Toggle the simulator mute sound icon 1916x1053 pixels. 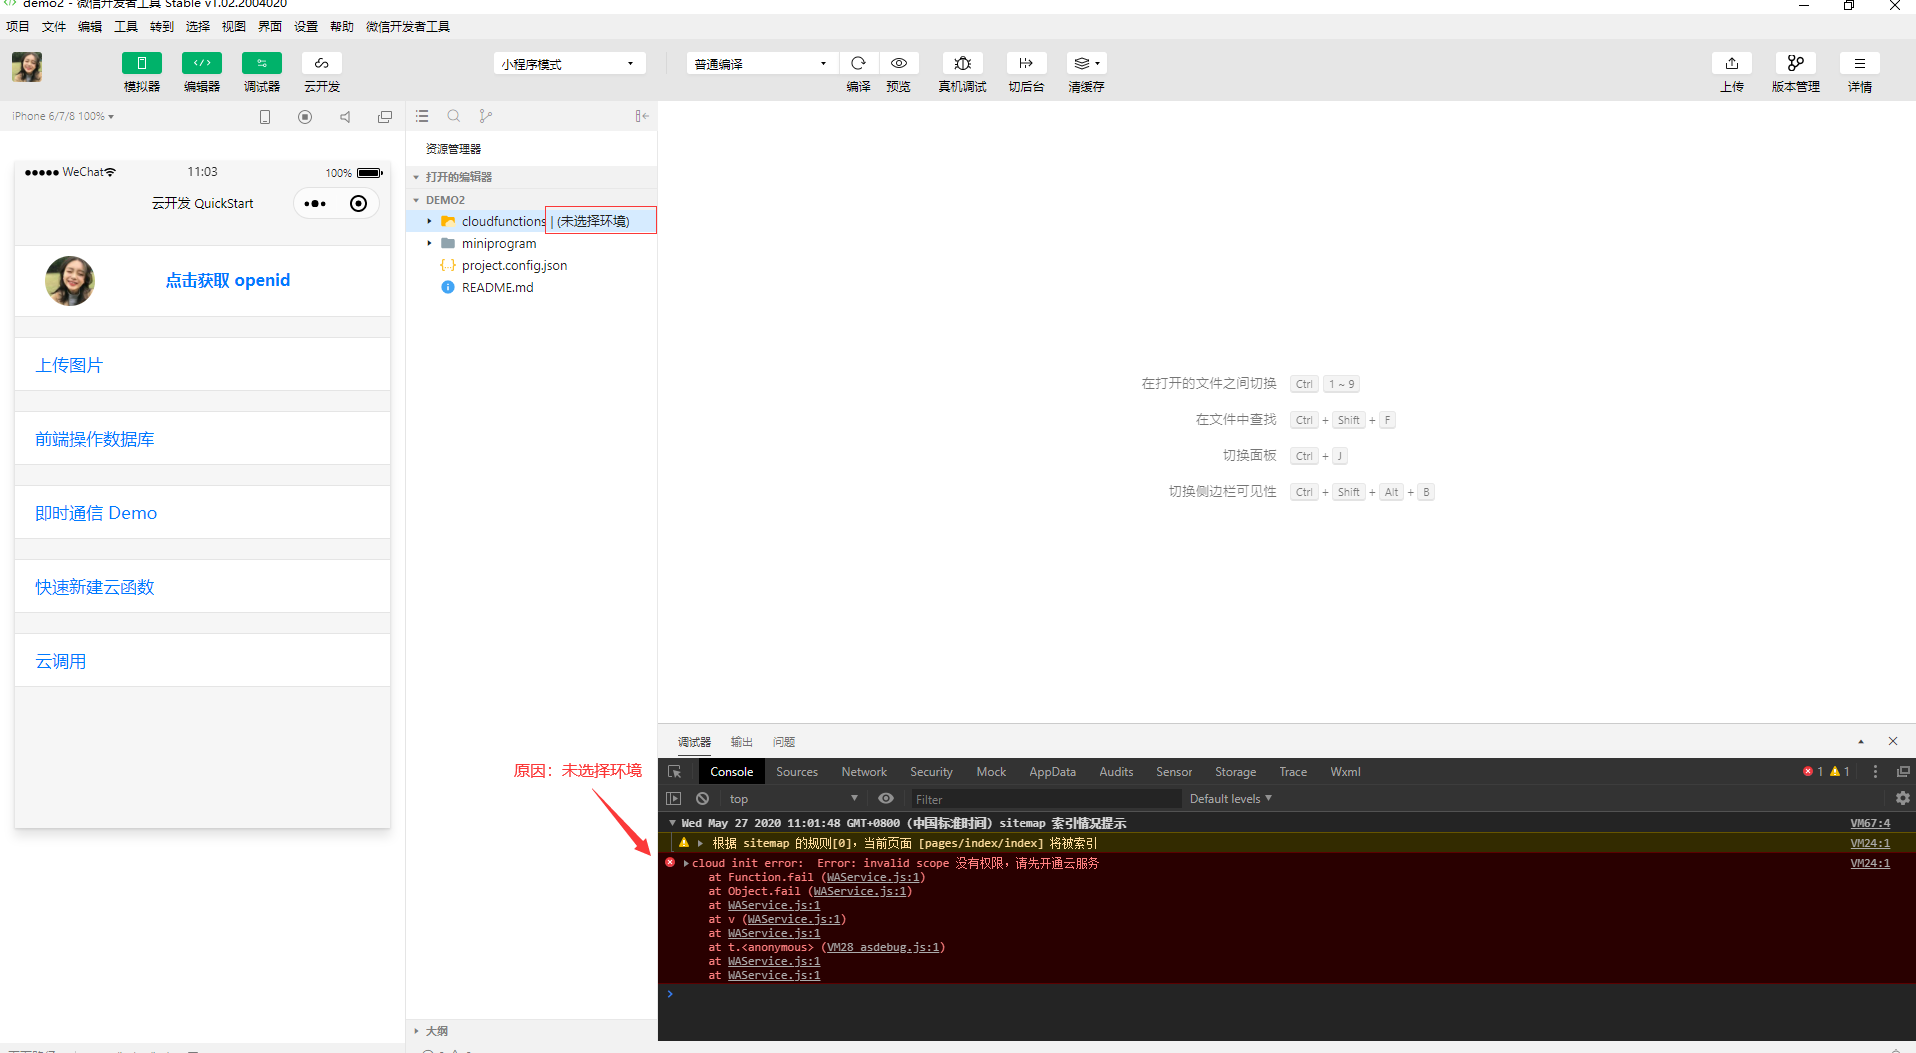[345, 117]
